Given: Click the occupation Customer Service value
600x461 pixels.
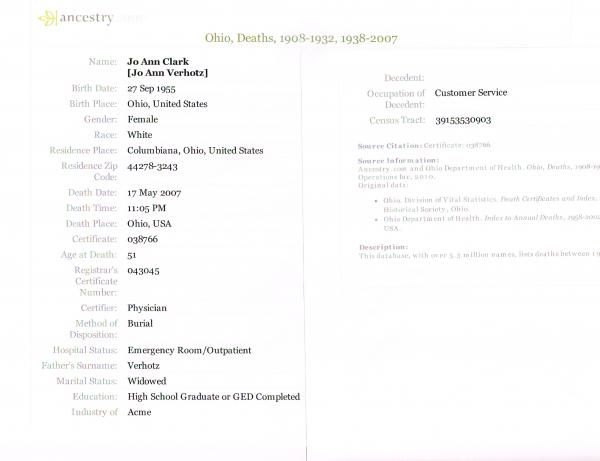Looking at the screenshot, I should point(471,93).
